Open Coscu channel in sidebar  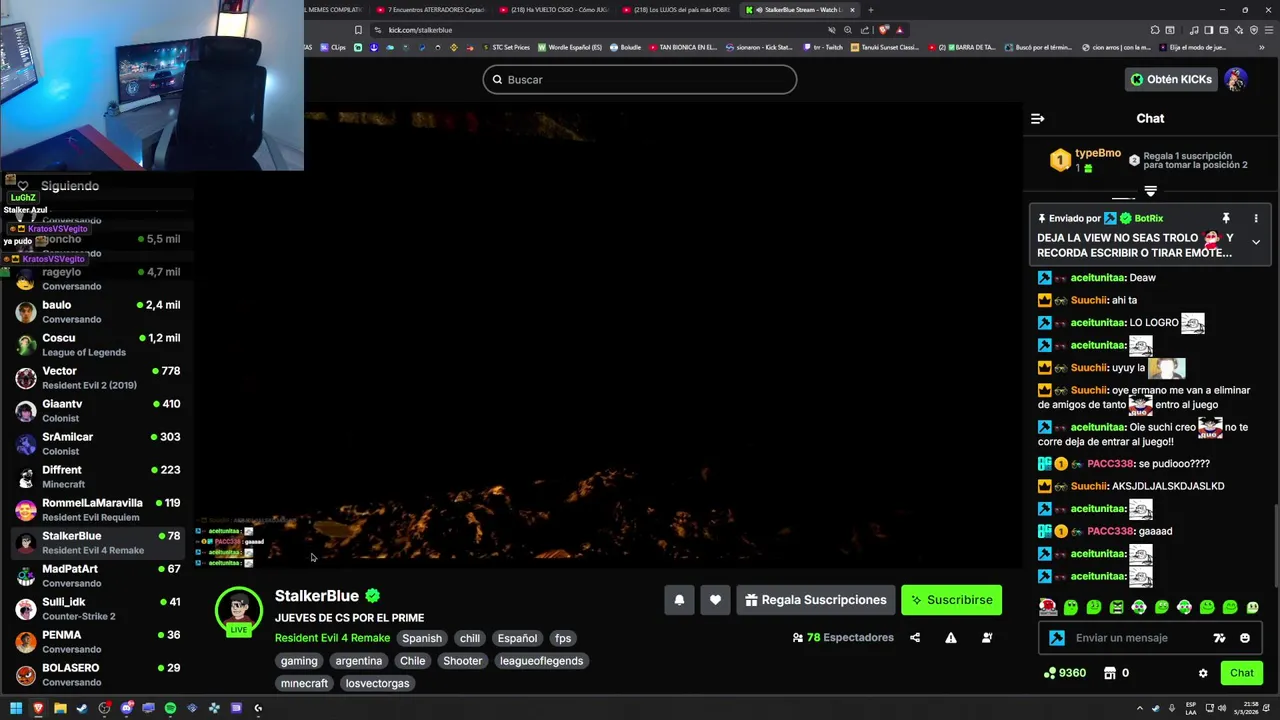click(x=97, y=345)
